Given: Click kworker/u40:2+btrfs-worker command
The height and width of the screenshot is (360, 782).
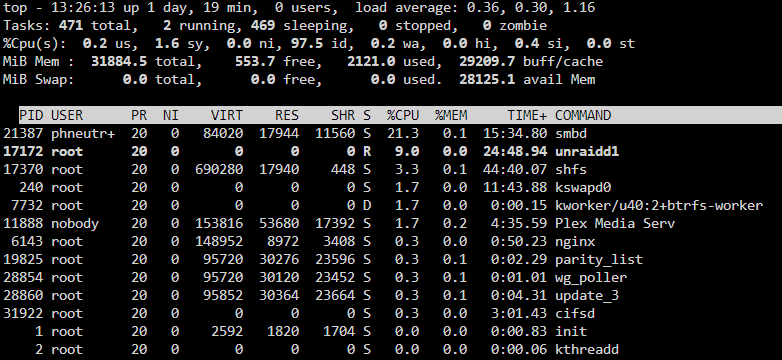Looking at the screenshot, I should [x=659, y=205].
